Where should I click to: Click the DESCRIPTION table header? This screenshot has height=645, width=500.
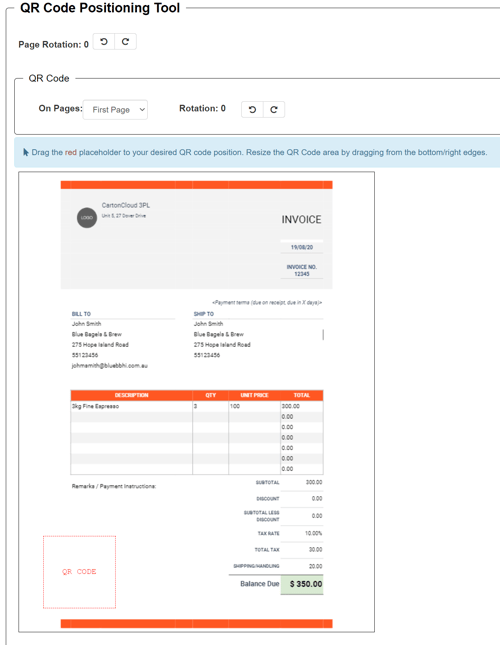(x=132, y=395)
